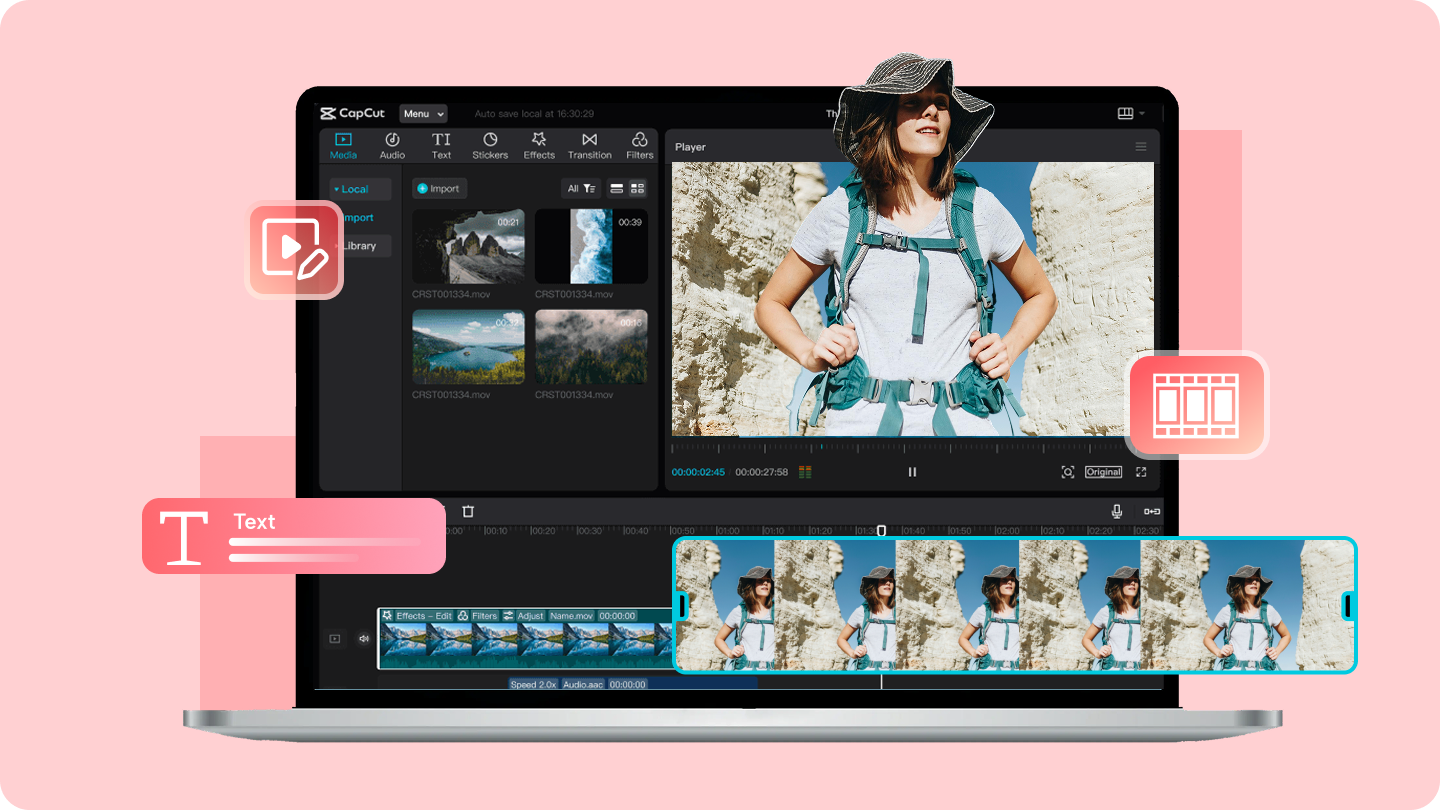Click the Import button
The image size is (1440, 810).
tap(439, 188)
